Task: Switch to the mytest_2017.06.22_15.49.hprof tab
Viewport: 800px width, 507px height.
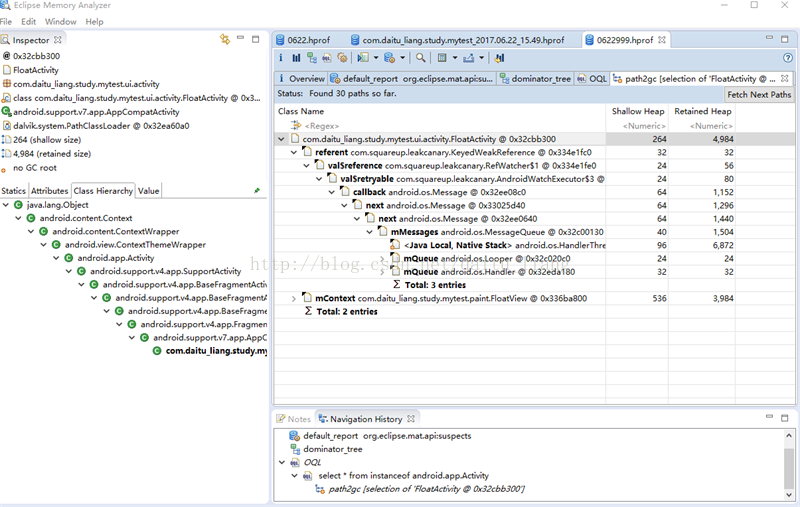Action: tap(458, 40)
